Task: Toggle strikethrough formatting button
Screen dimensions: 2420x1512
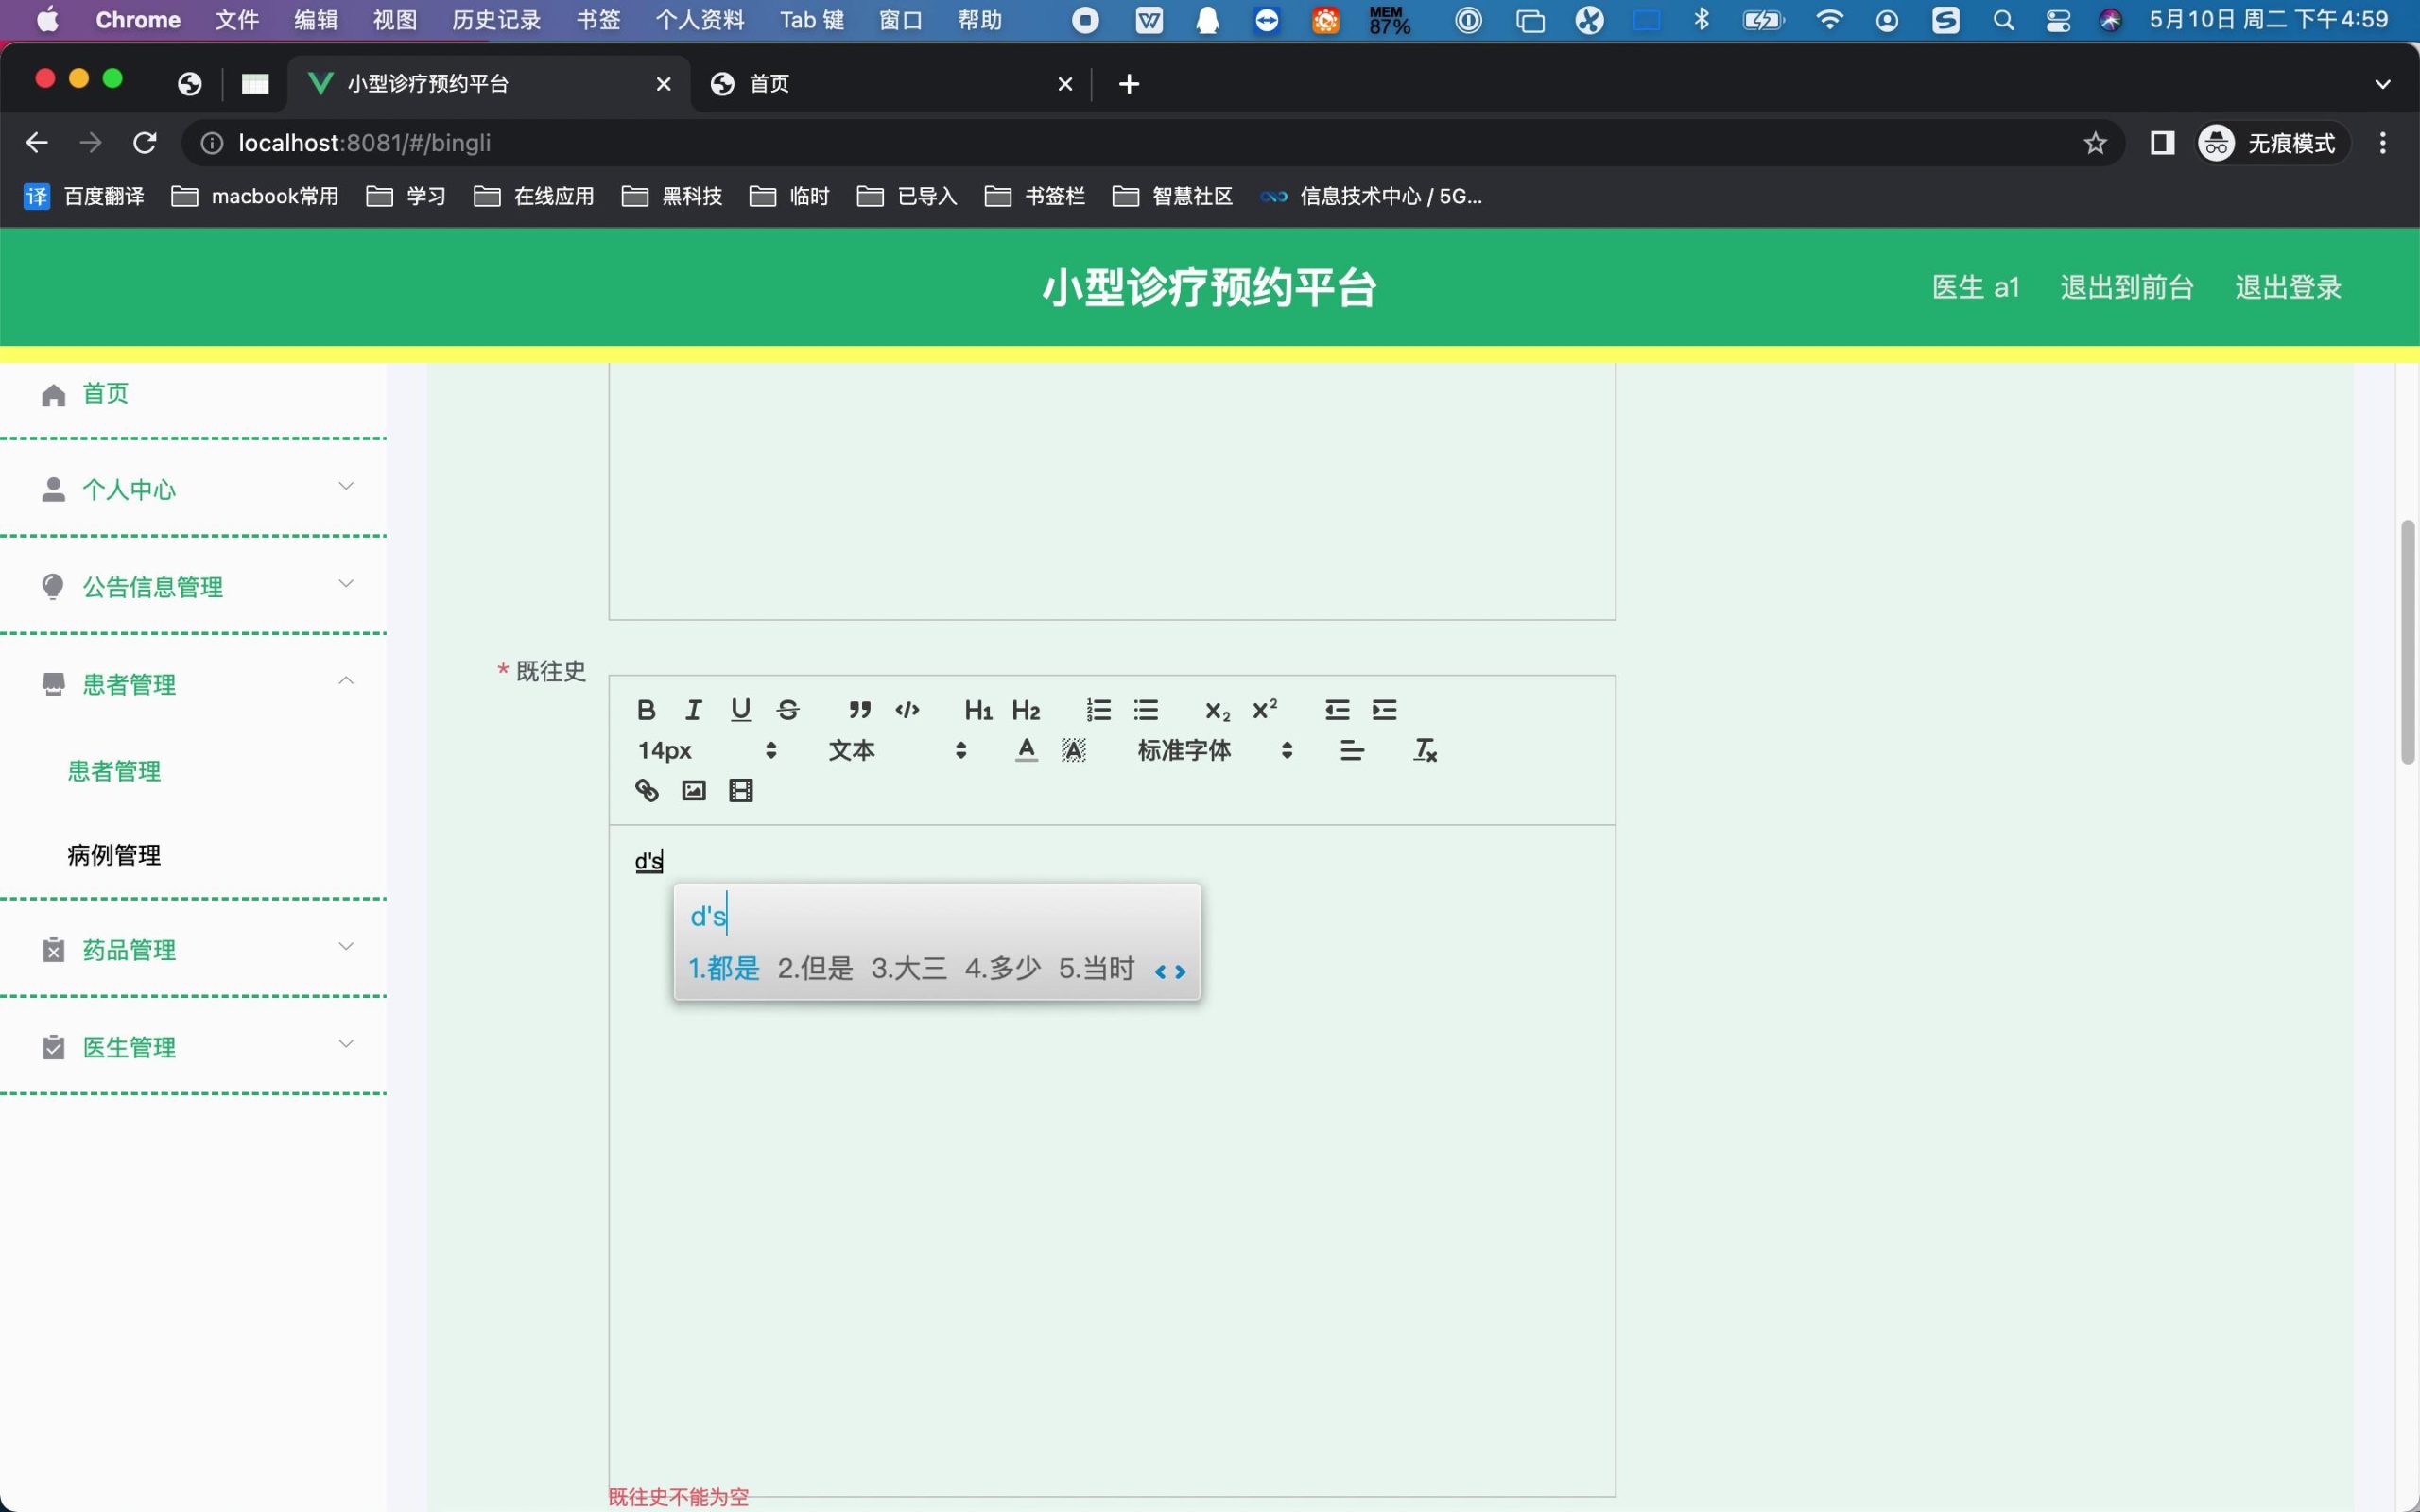Action: click(788, 710)
